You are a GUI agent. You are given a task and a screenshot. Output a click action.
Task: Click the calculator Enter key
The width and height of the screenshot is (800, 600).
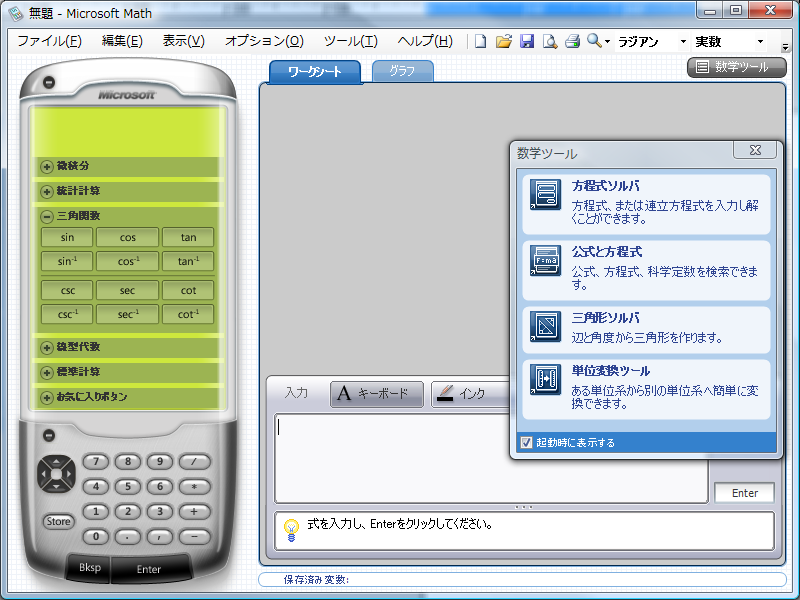pos(149,569)
